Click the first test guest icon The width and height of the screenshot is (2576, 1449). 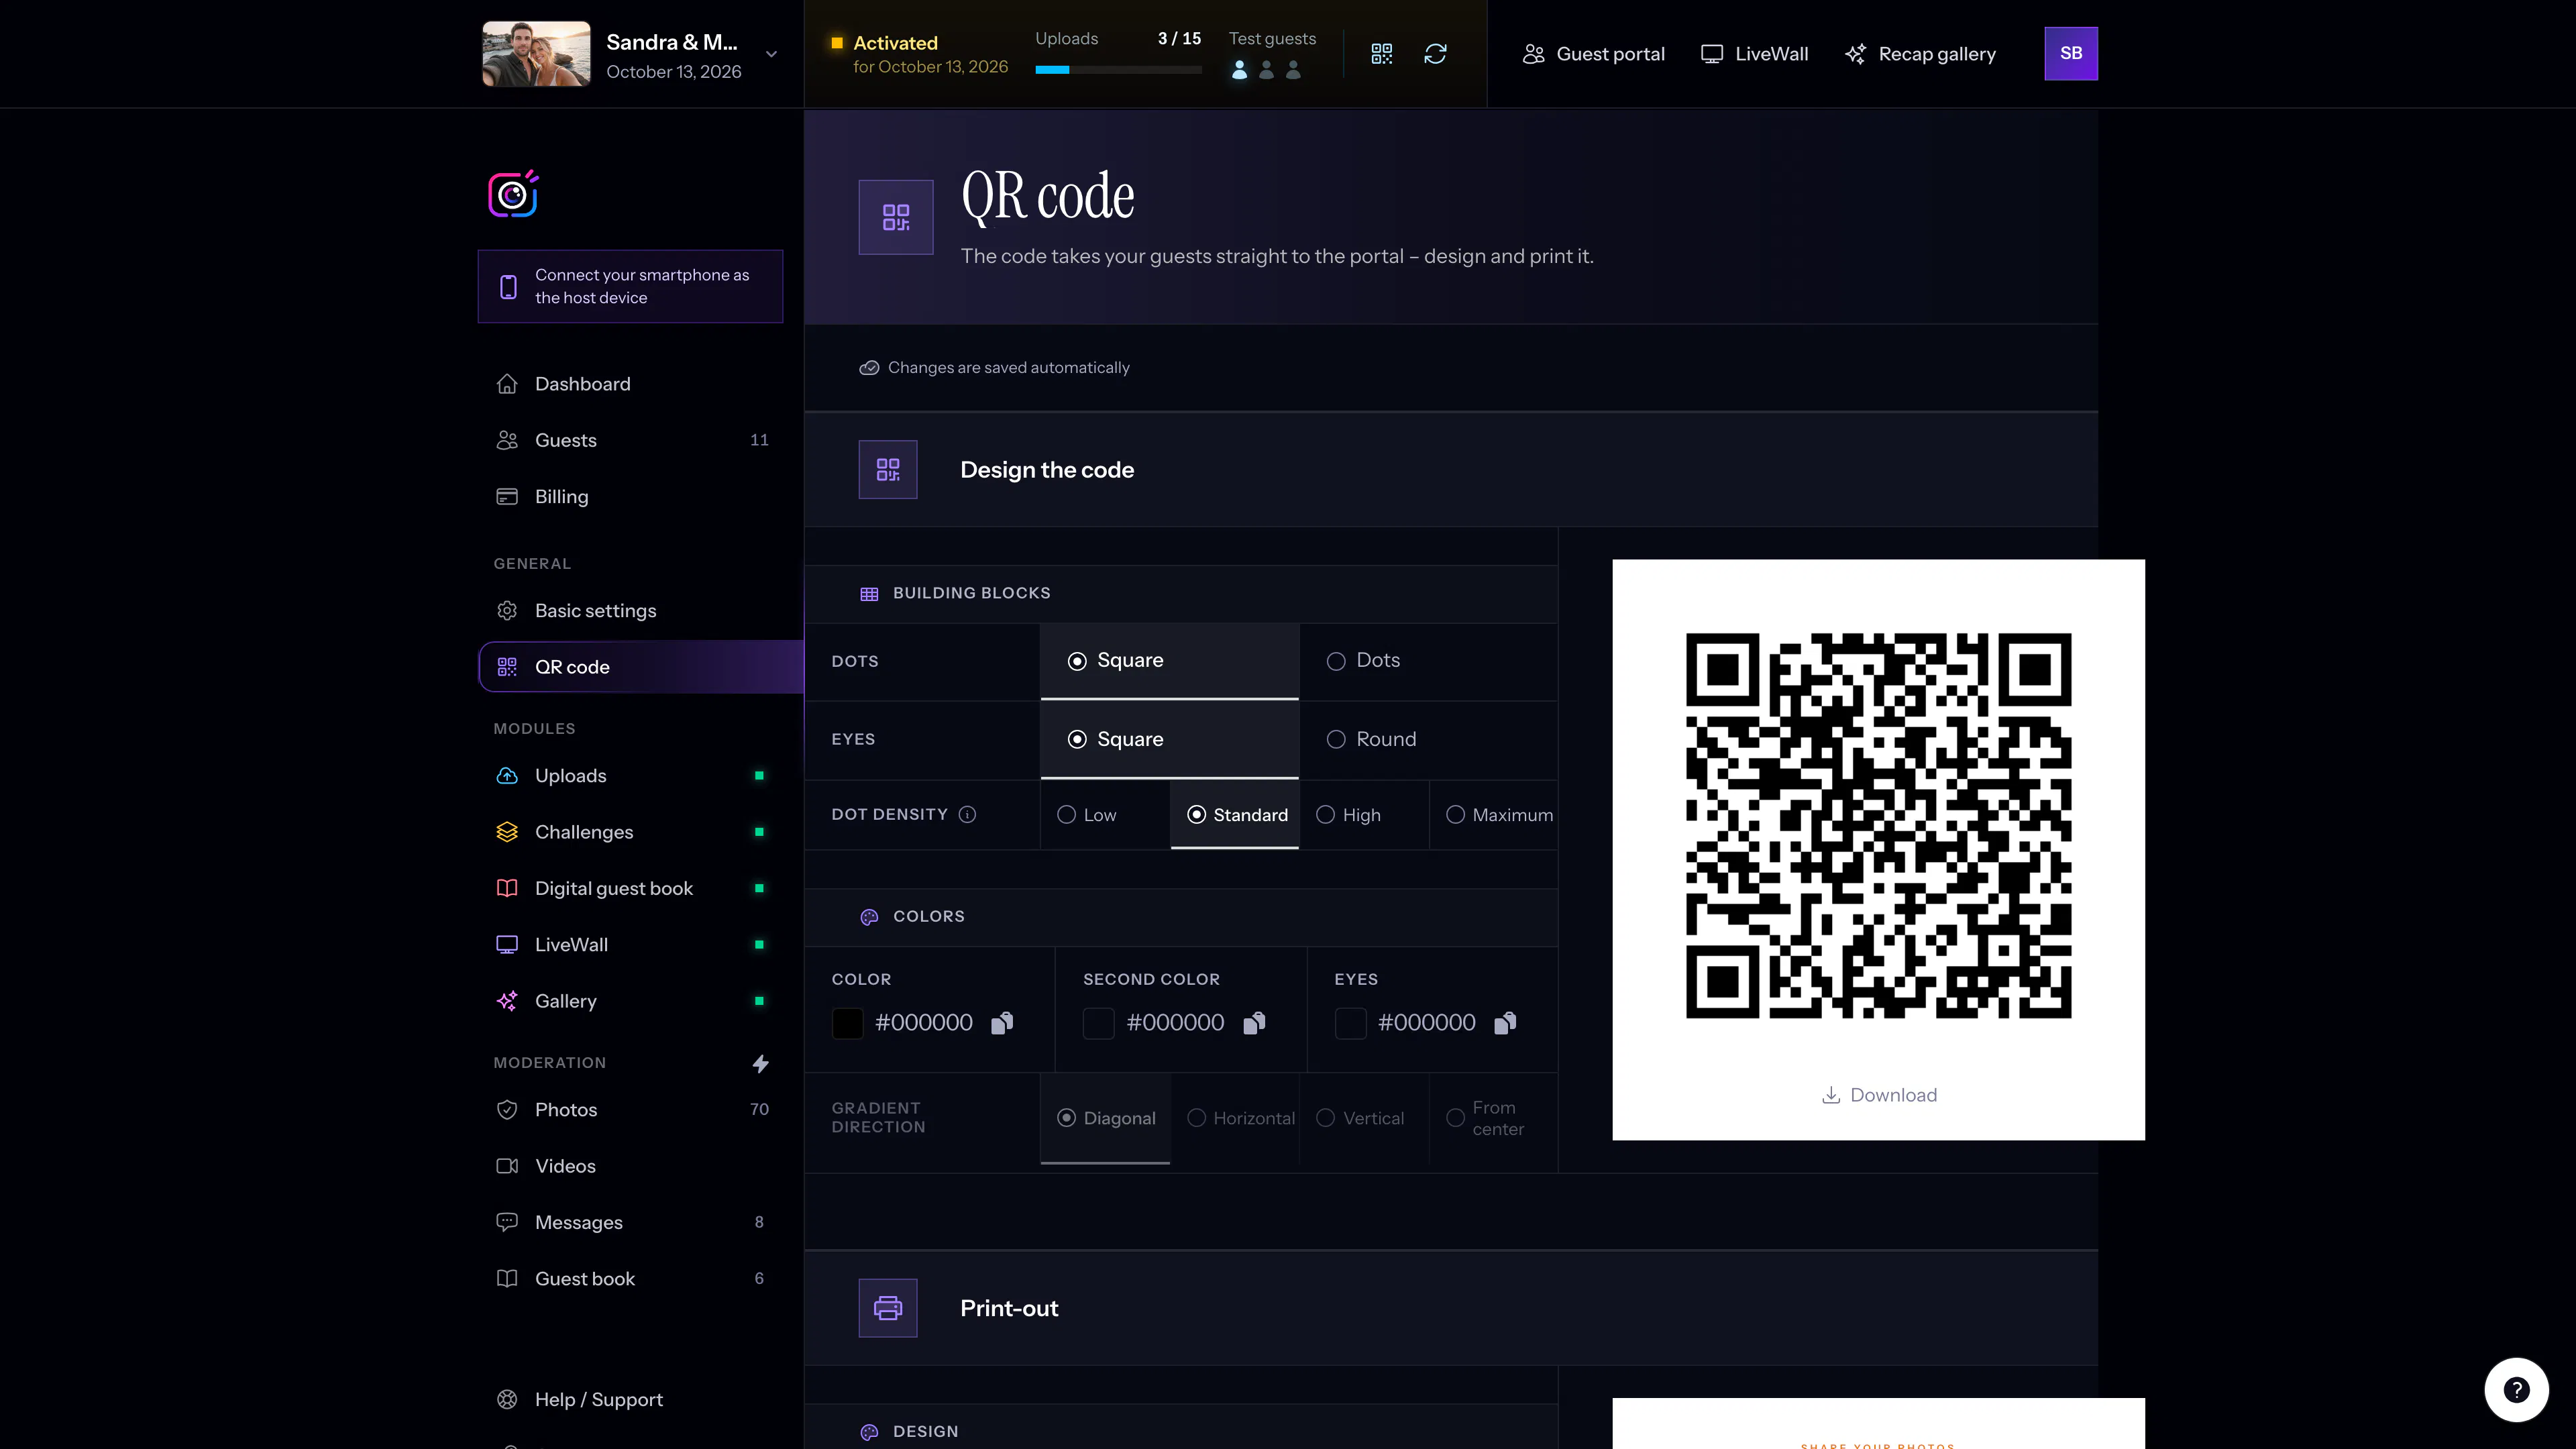pos(1239,70)
